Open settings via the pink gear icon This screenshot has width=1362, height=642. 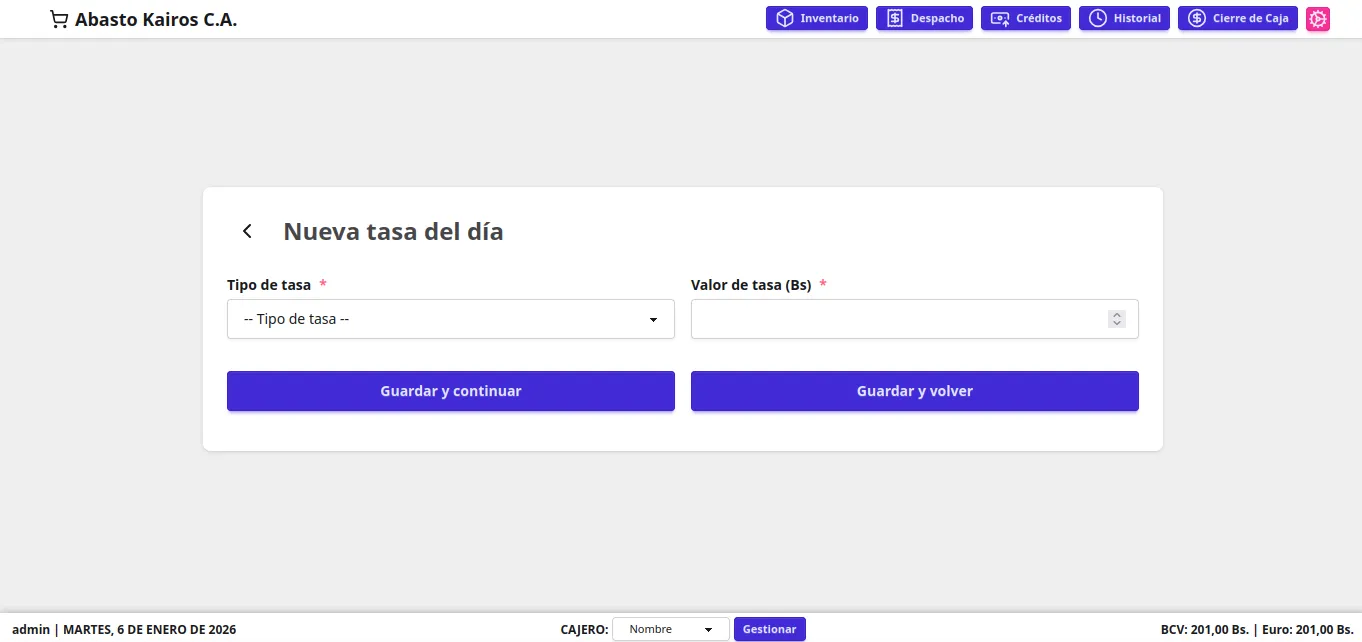click(1318, 19)
